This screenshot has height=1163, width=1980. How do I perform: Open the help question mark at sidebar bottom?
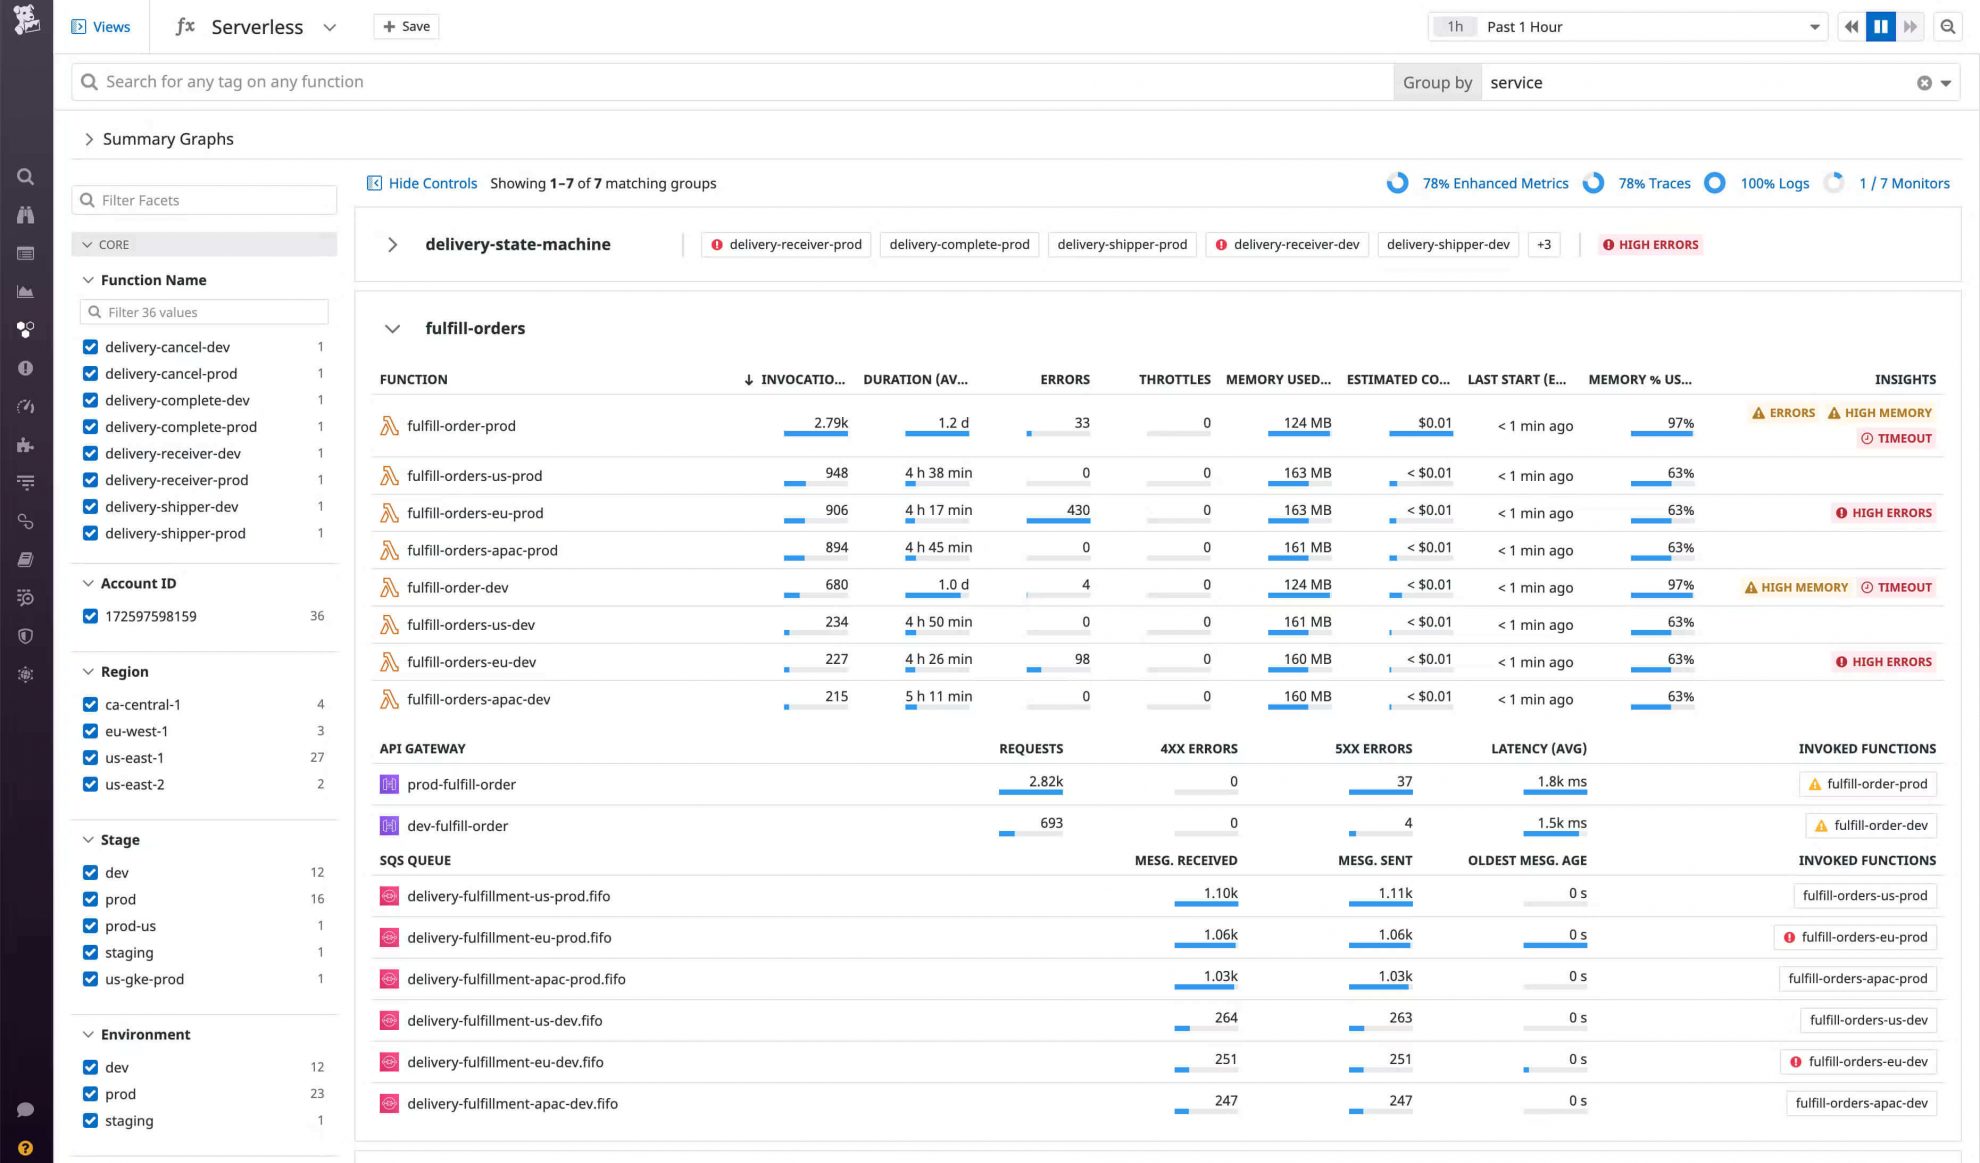pos(25,1147)
